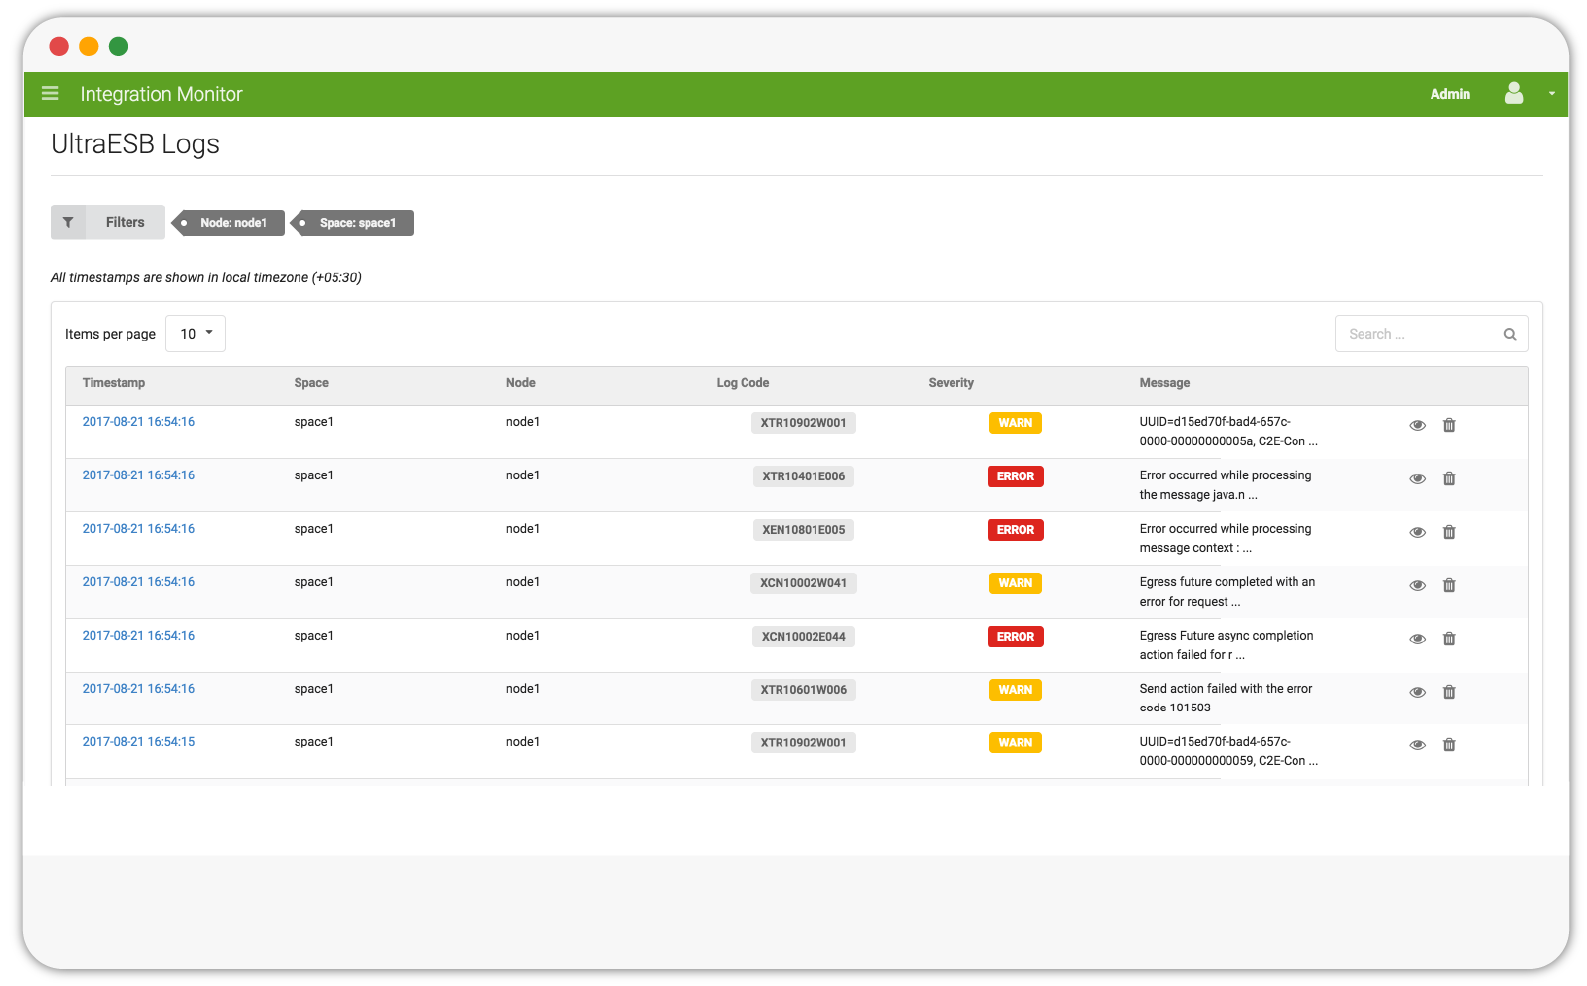Click WARN badge in XCN10002W041 row
This screenshot has height=986, width=1587.
point(1015,583)
